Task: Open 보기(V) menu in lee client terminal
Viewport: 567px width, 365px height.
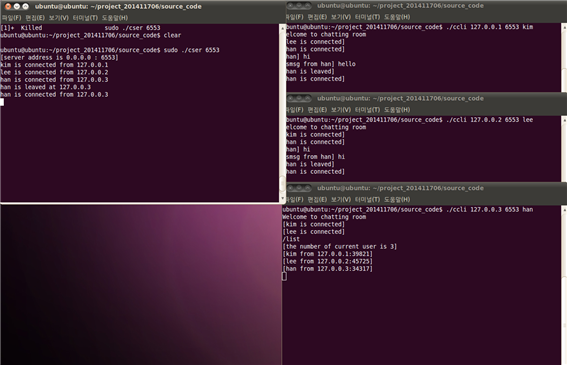Action: [341, 110]
